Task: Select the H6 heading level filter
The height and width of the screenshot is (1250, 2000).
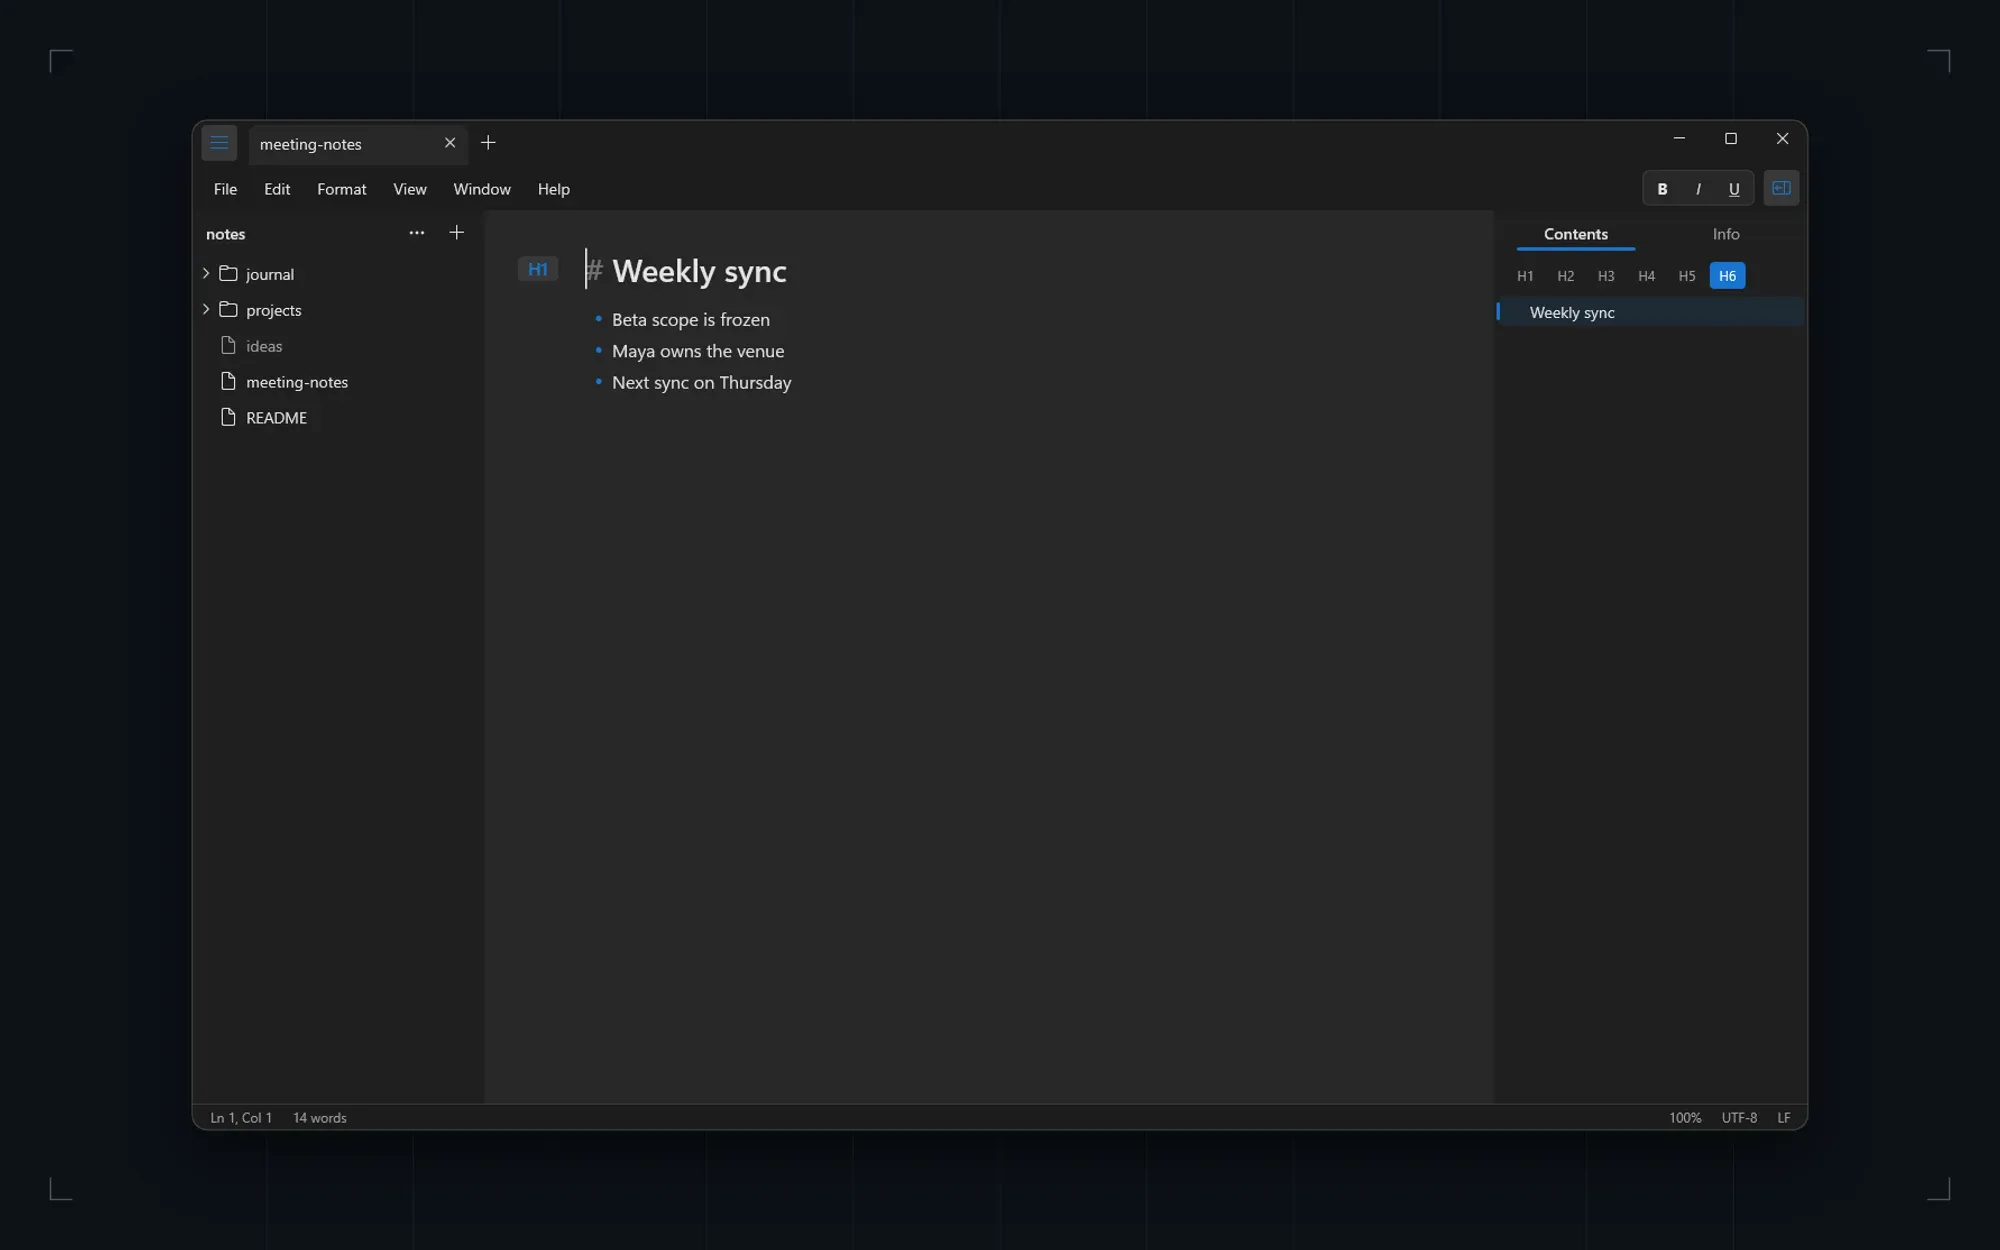Action: coord(1728,276)
